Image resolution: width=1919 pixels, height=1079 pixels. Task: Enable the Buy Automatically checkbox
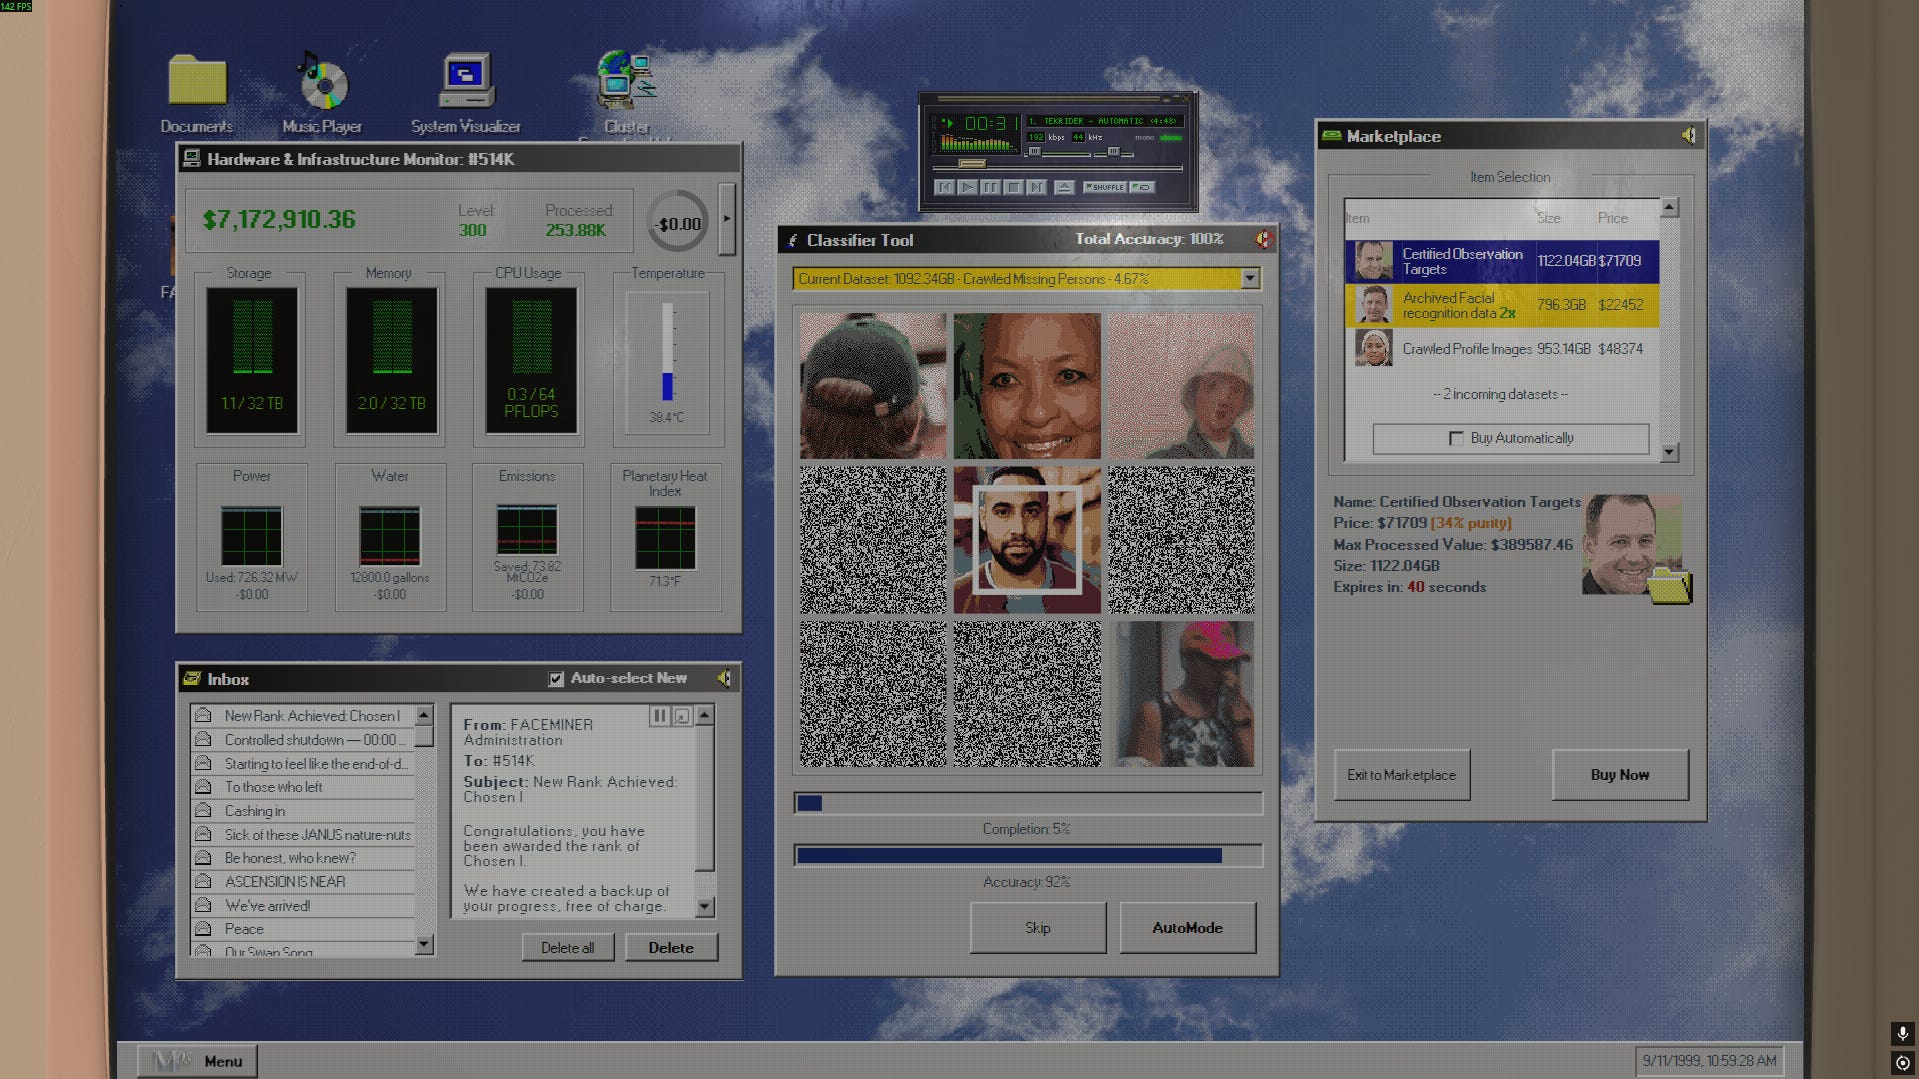pyautogui.click(x=1456, y=438)
